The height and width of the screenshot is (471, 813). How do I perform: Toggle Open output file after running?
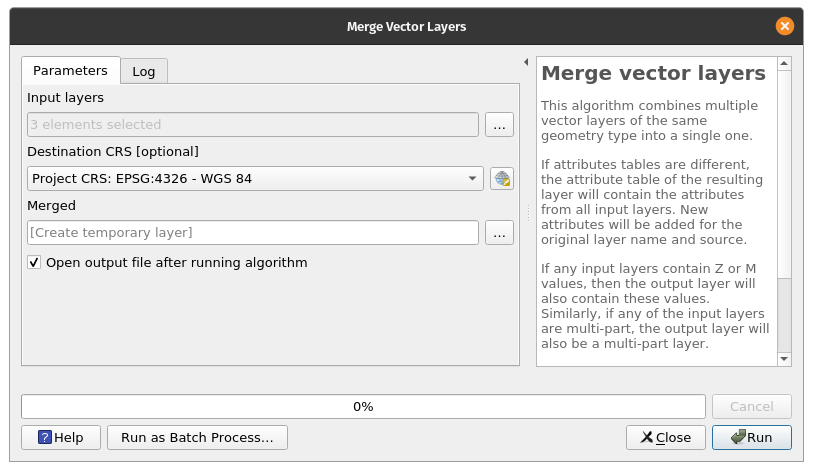pyautogui.click(x=35, y=263)
